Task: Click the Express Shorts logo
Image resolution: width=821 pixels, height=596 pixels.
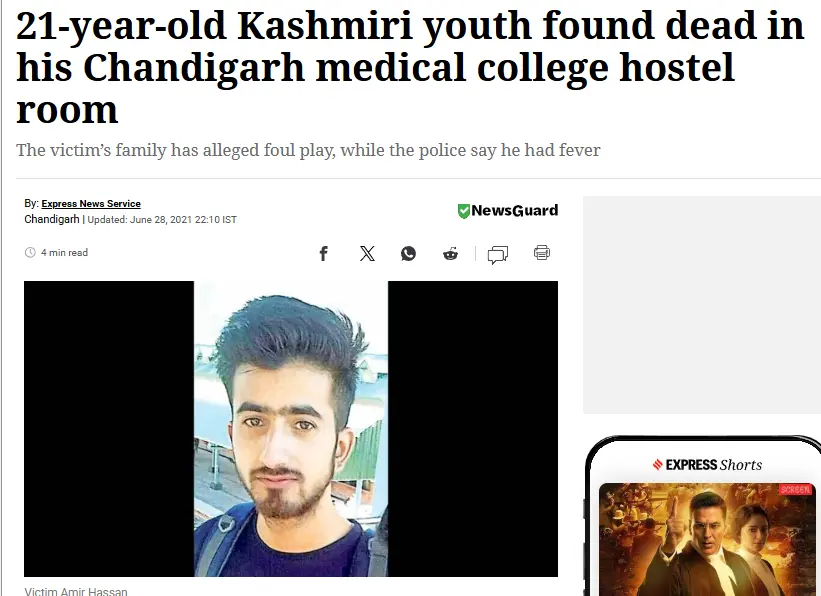Action: pyautogui.click(x=707, y=465)
